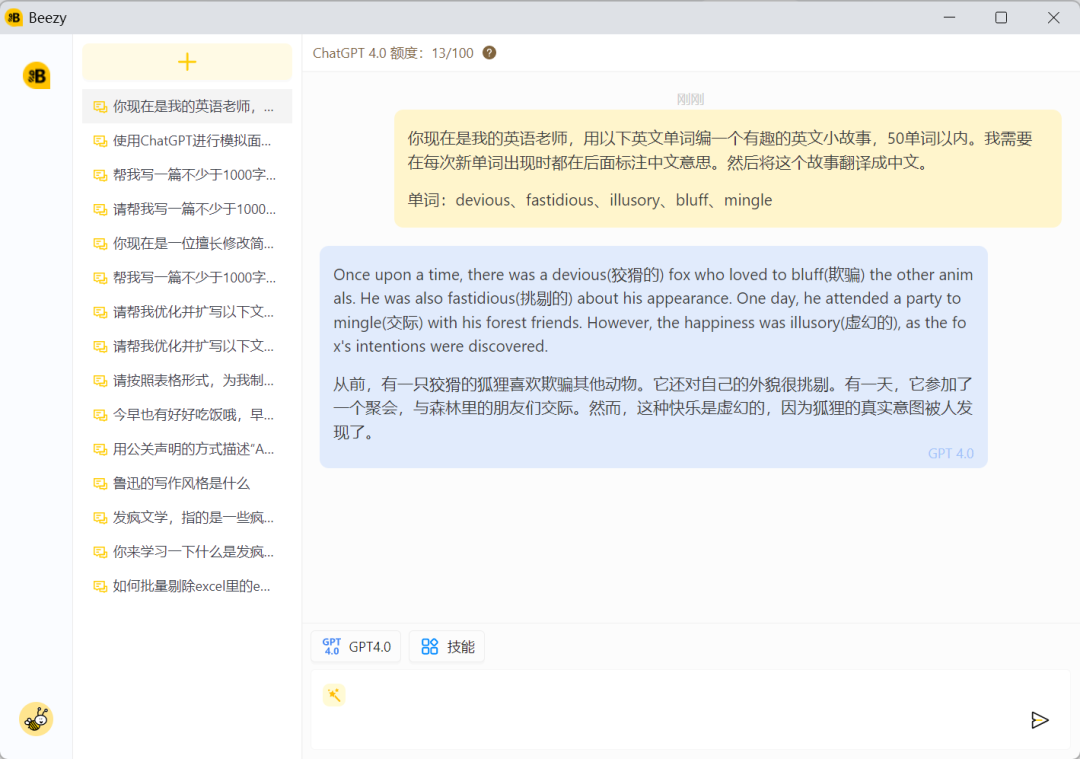Open chat '使用ChatGPT进行模拟面...'

[x=187, y=141]
